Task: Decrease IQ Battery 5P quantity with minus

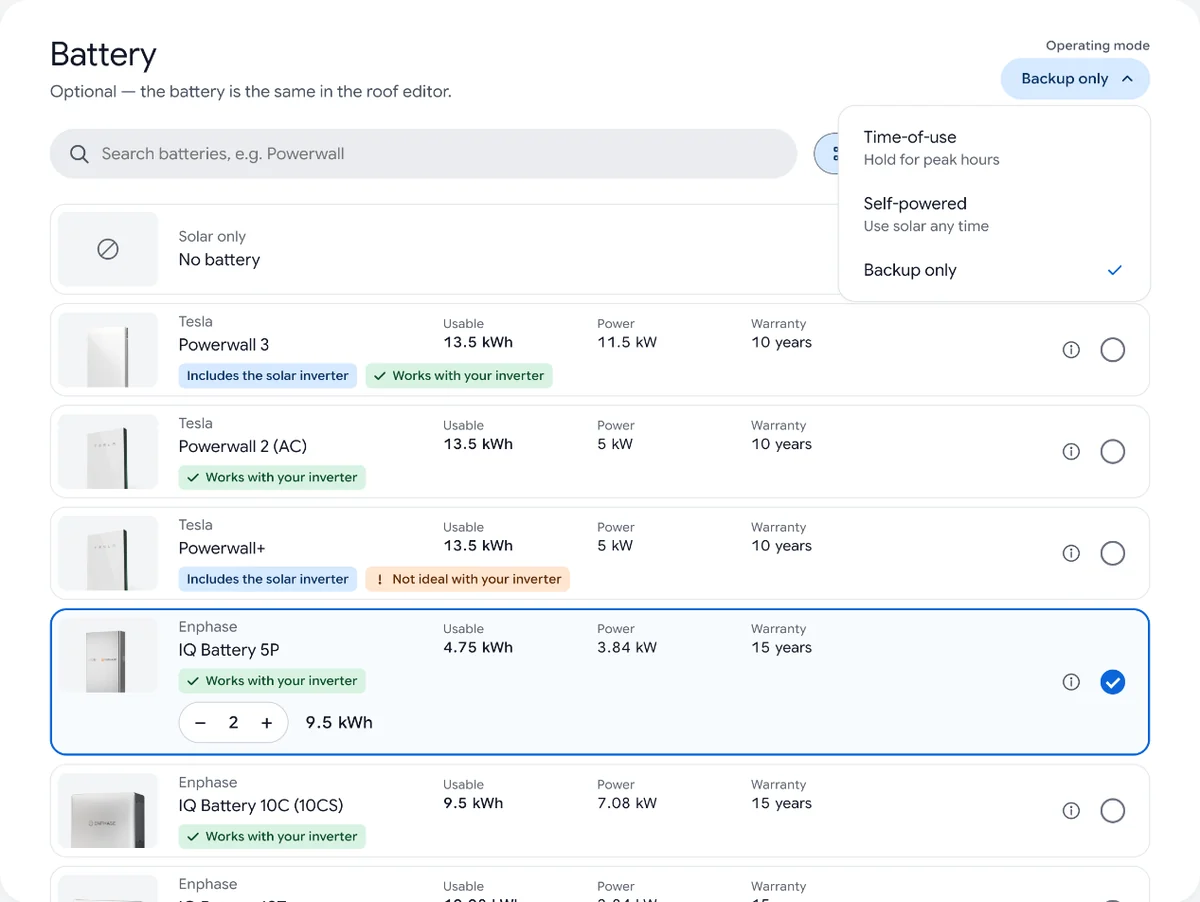Action: tap(201, 723)
